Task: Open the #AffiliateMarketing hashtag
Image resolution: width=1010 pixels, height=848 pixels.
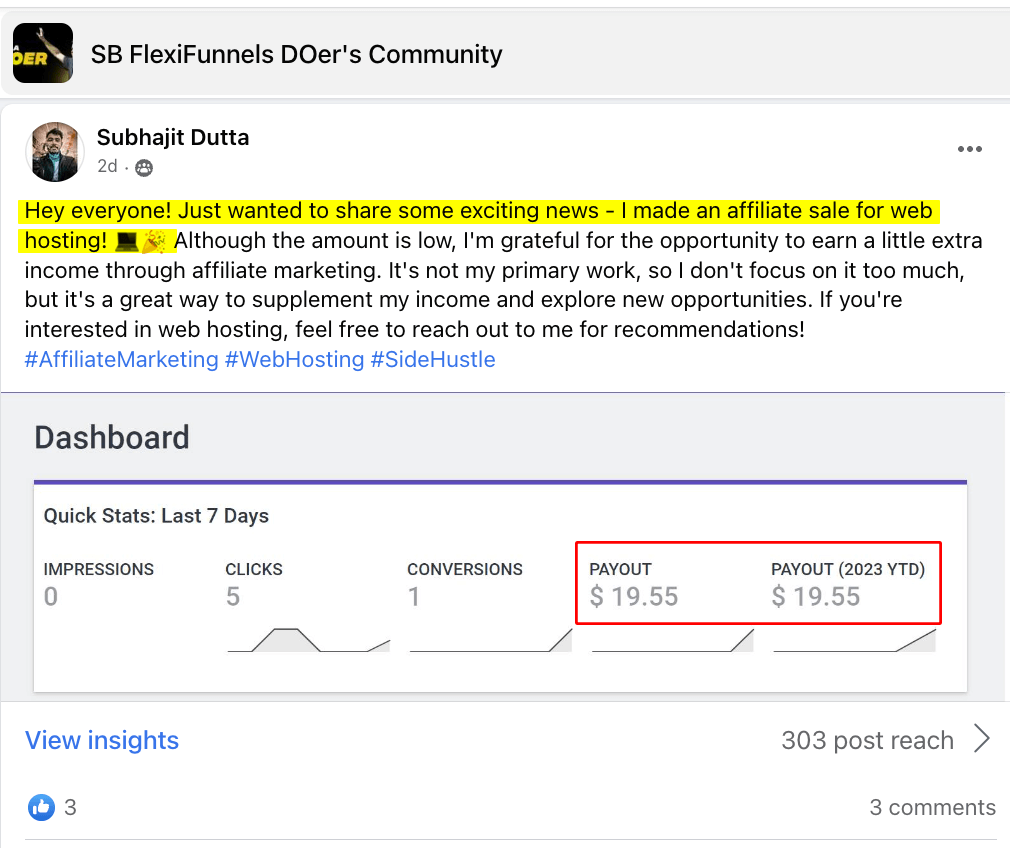Action: 121,359
